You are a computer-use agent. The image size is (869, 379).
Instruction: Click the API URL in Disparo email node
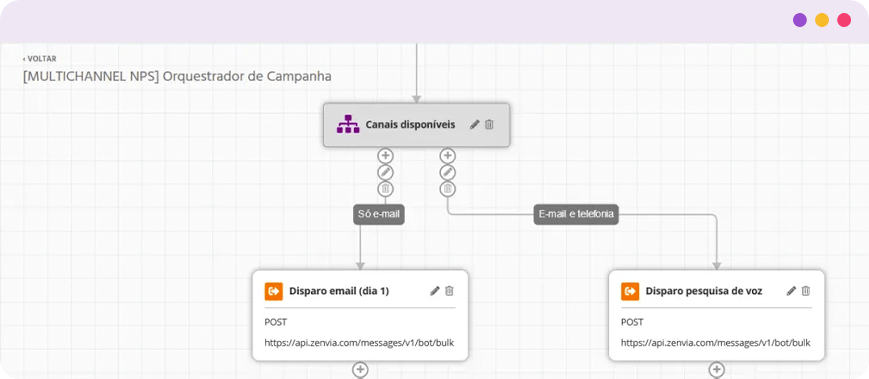pyautogui.click(x=359, y=343)
